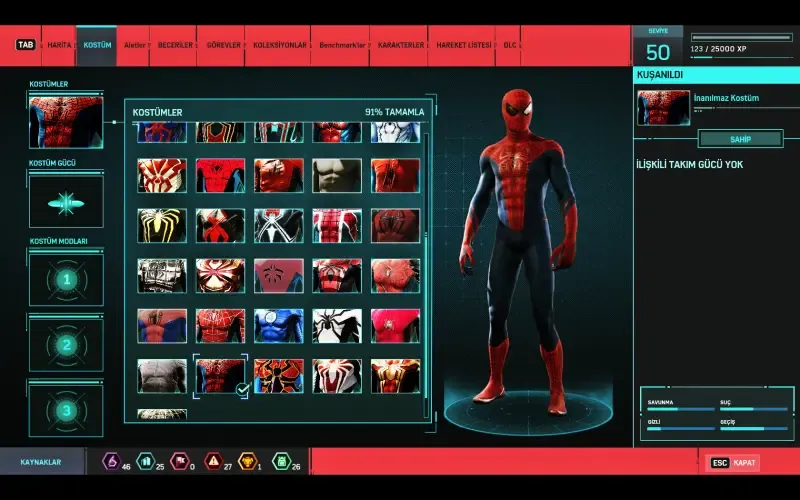Image resolution: width=800 pixels, height=500 pixels.
Task: Click the purple token icon showing 46
Action: tap(112, 462)
